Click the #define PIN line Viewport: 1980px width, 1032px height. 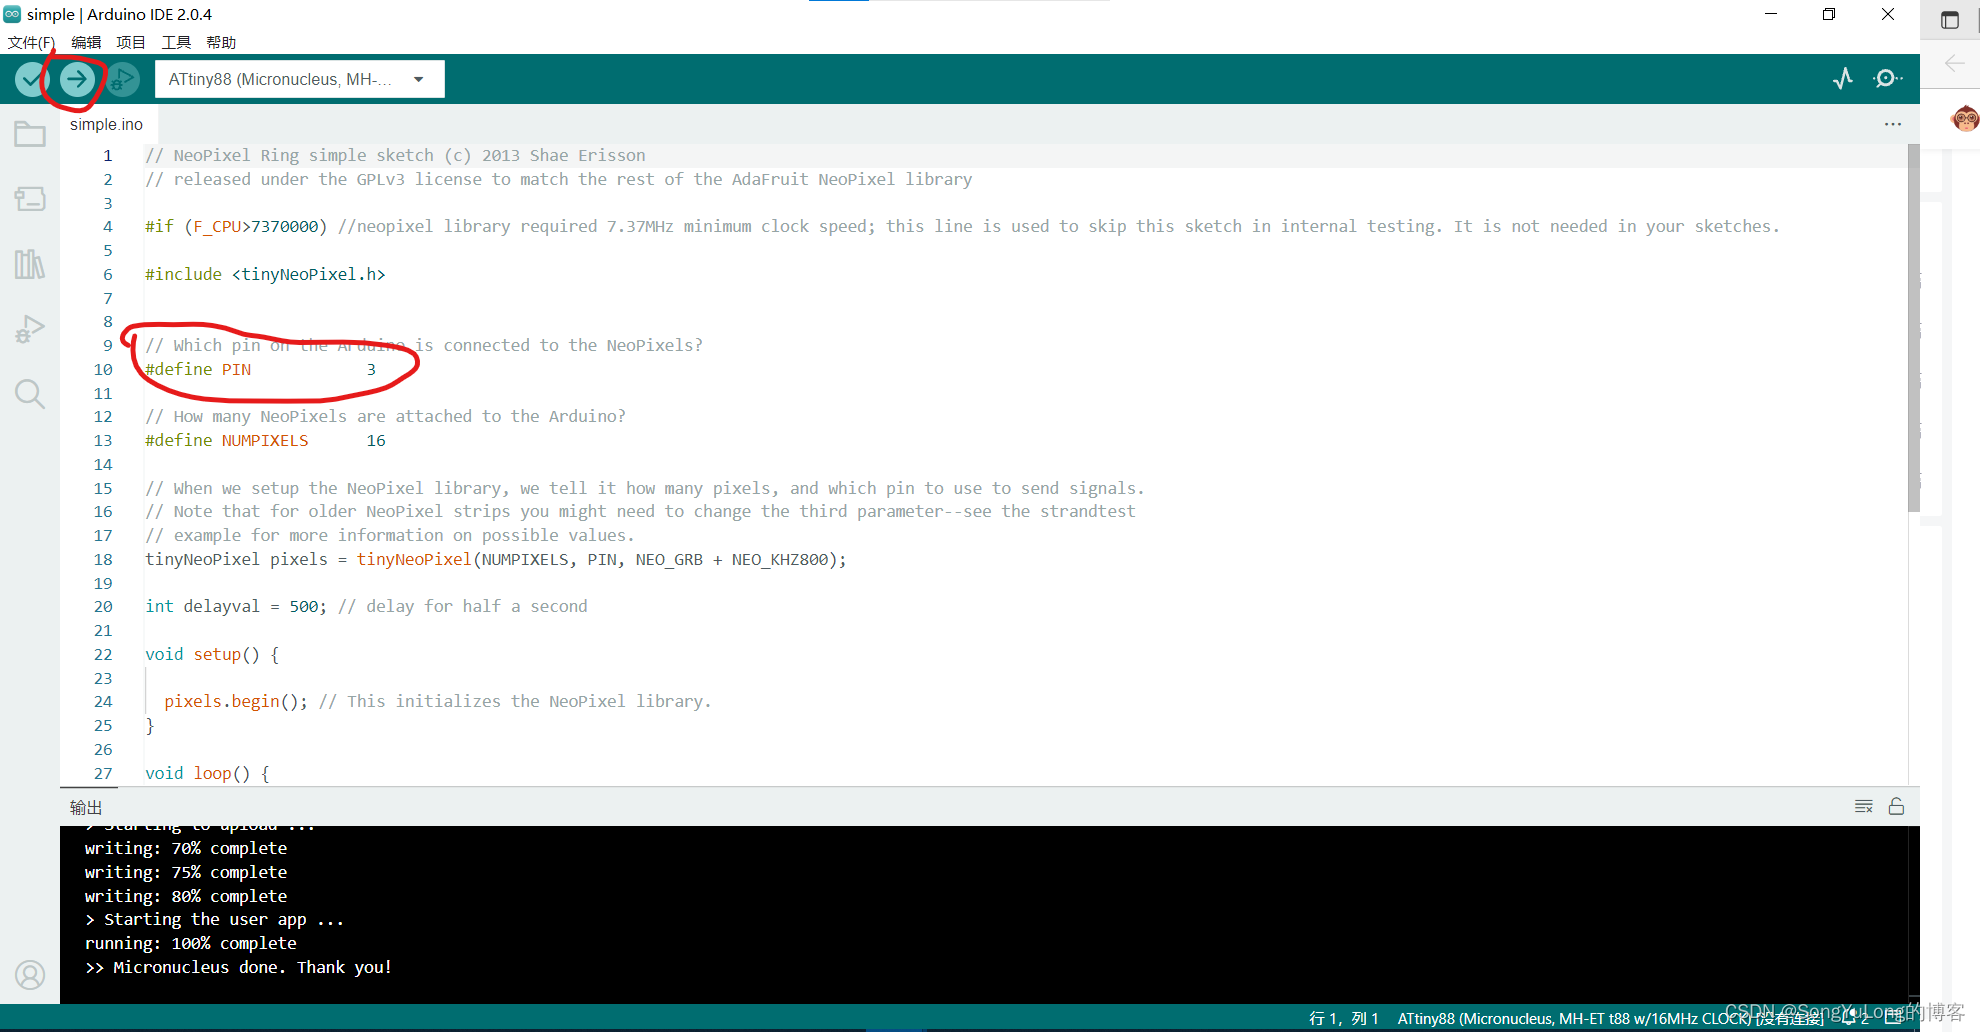click(260, 369)
